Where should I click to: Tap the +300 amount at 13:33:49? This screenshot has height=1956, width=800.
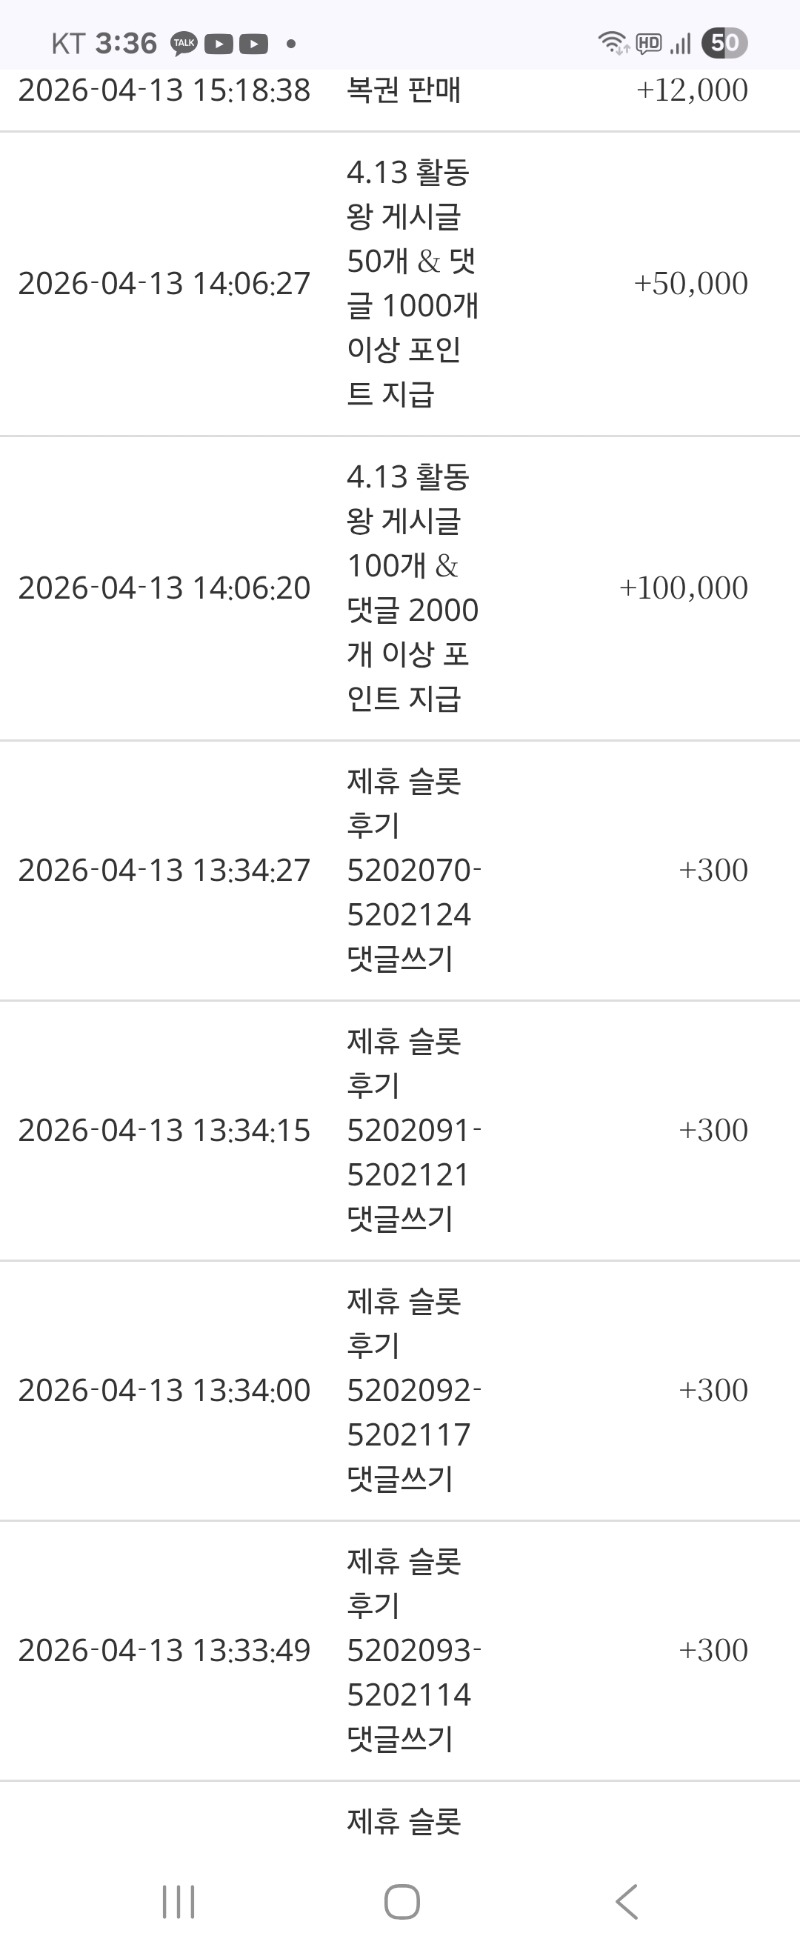(713, 1650)
